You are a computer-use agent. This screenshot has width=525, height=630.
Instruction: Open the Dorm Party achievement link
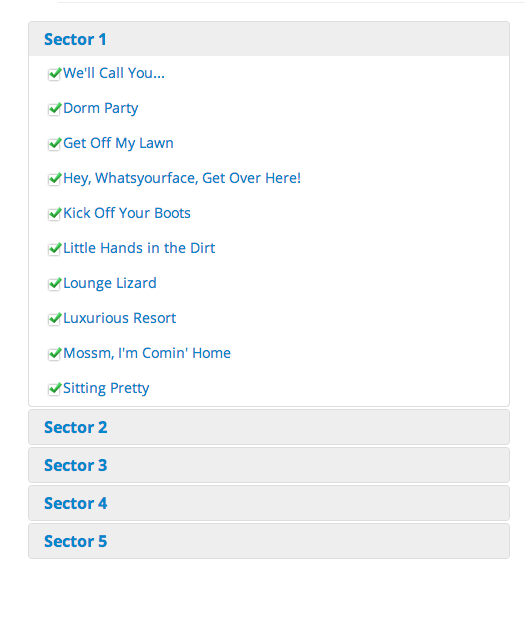100,108
